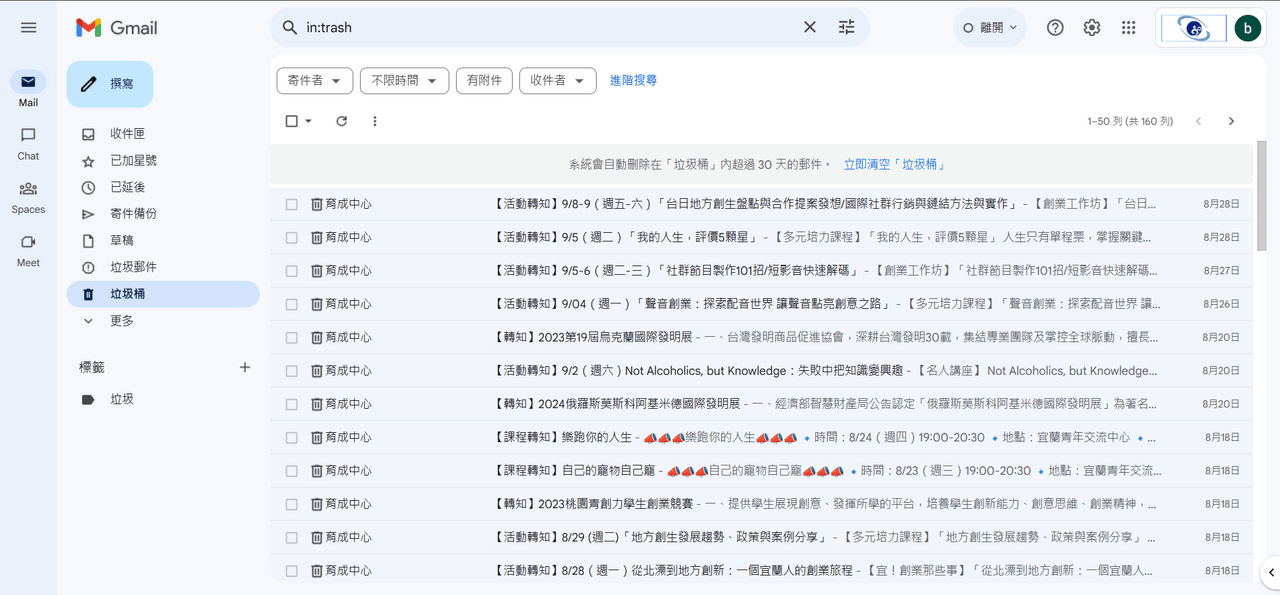
Task: Open the 8/28 從北漂到地方創新 email
Action: coord(761,571)
